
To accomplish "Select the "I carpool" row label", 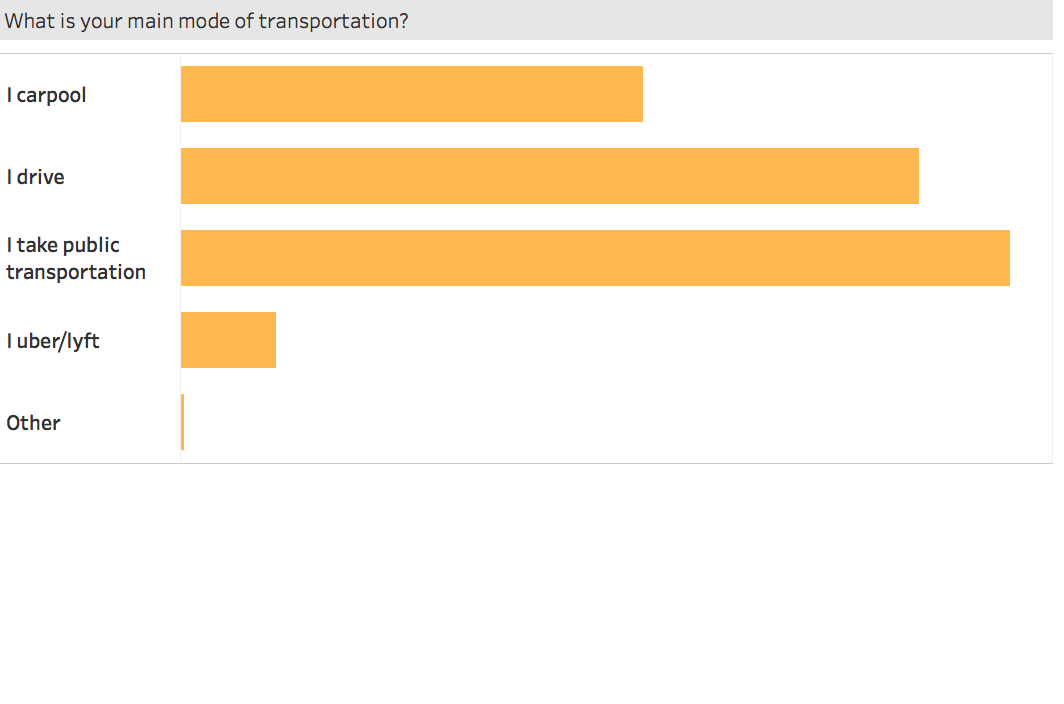I will click(x=47, y=95).
